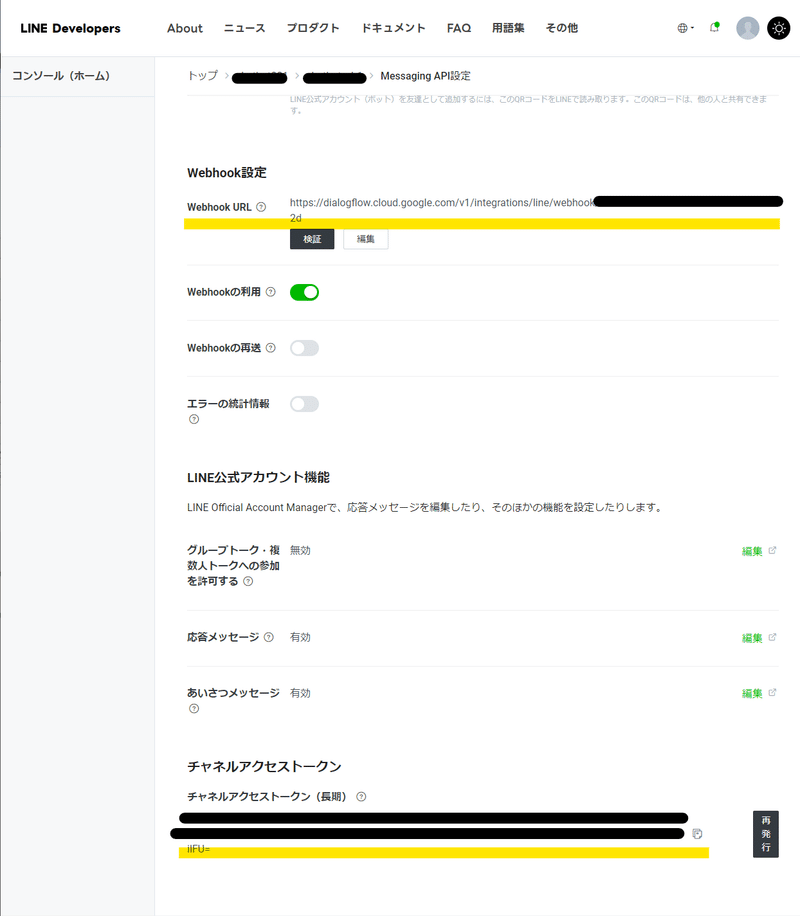Screen dimensions: 800x916
Task: Open the 用語集 menu item
Action: pyautogui.click(x=508, y=28)
